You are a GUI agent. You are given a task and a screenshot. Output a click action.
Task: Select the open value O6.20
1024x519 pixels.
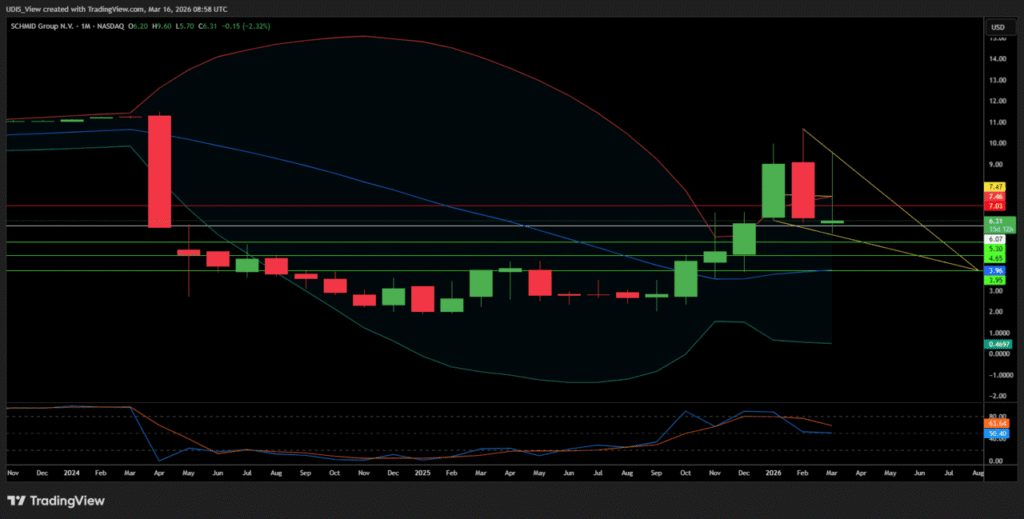click(139, 26)
